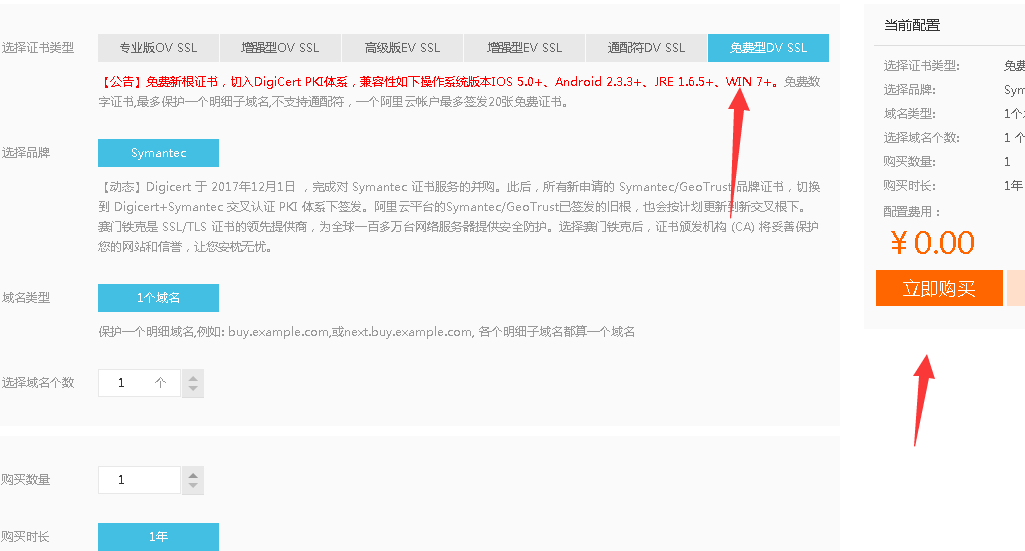The height and width of the screenshot is (551, 1025).
Task: Click 选择域名个数 row in 当前配置 panel
Action: (x=953, y=137)
